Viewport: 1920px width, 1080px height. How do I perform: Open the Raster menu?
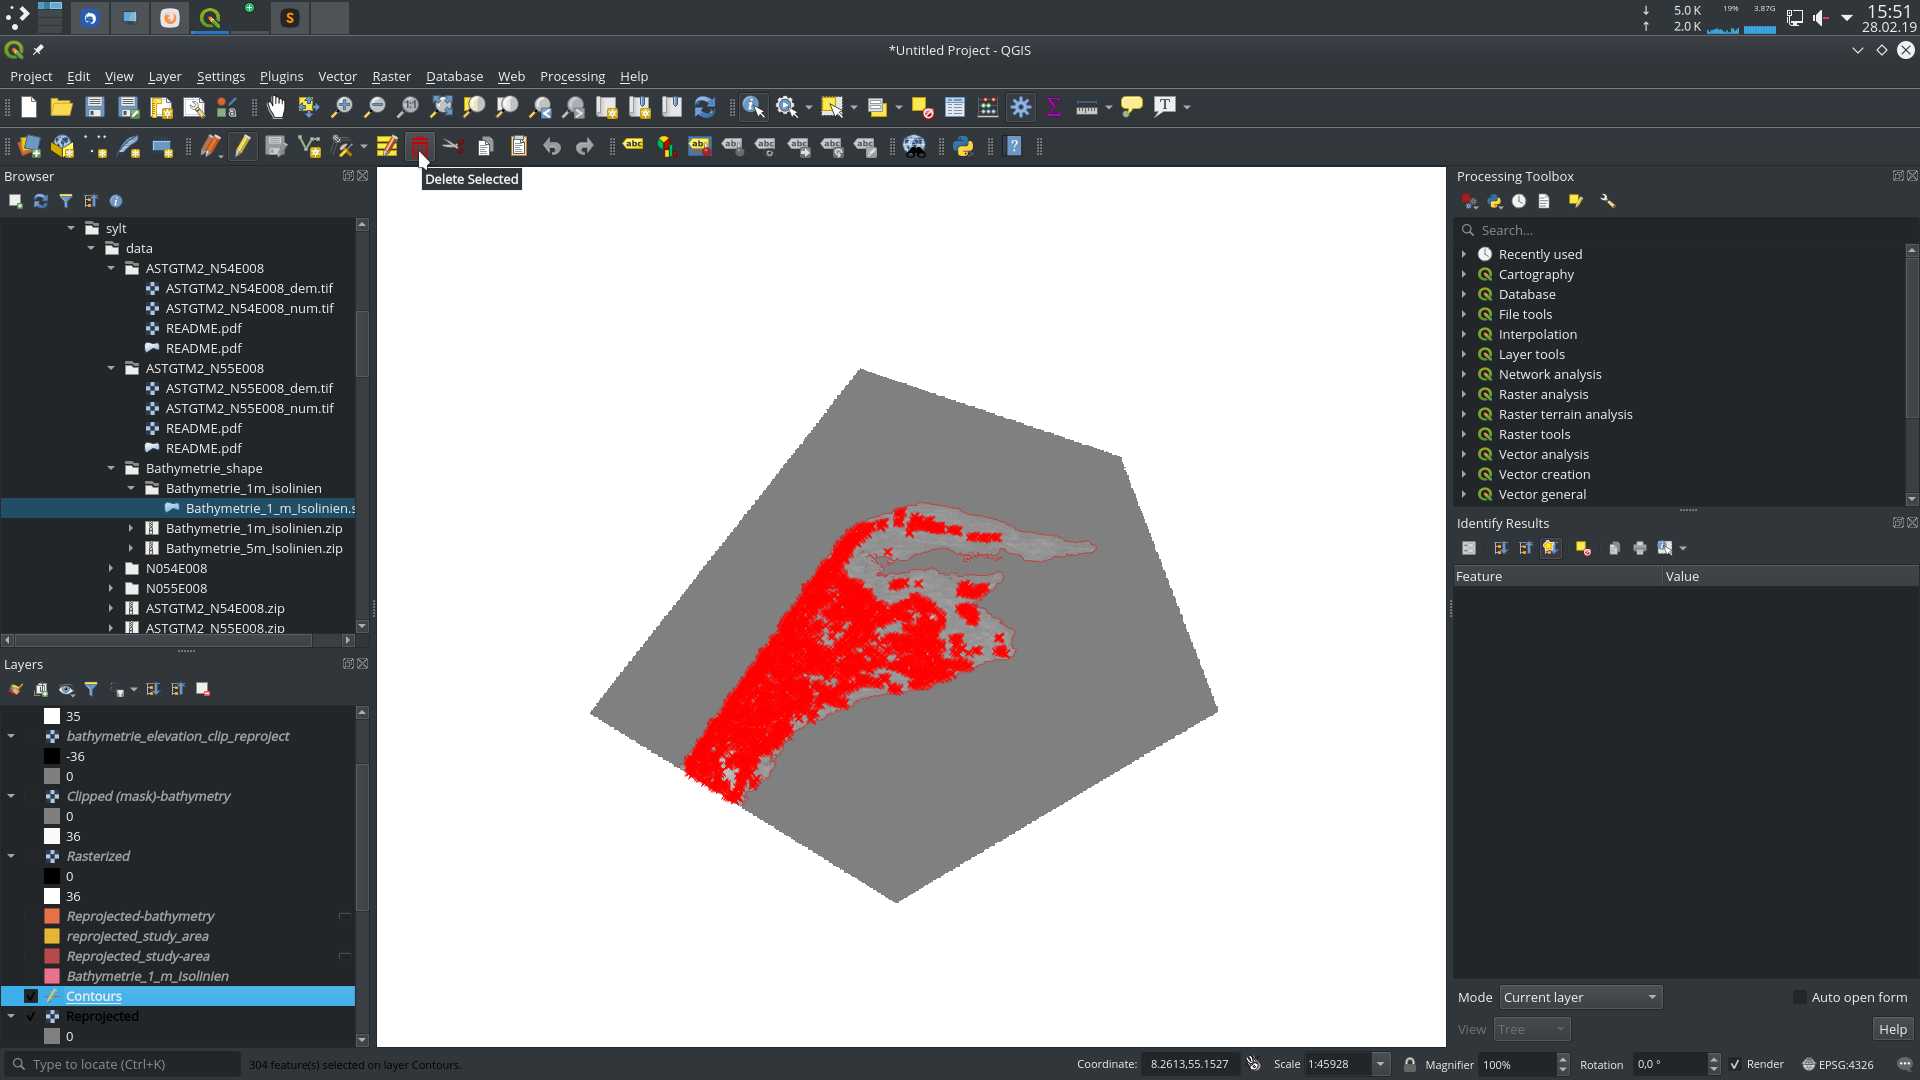tap(391, 76)
